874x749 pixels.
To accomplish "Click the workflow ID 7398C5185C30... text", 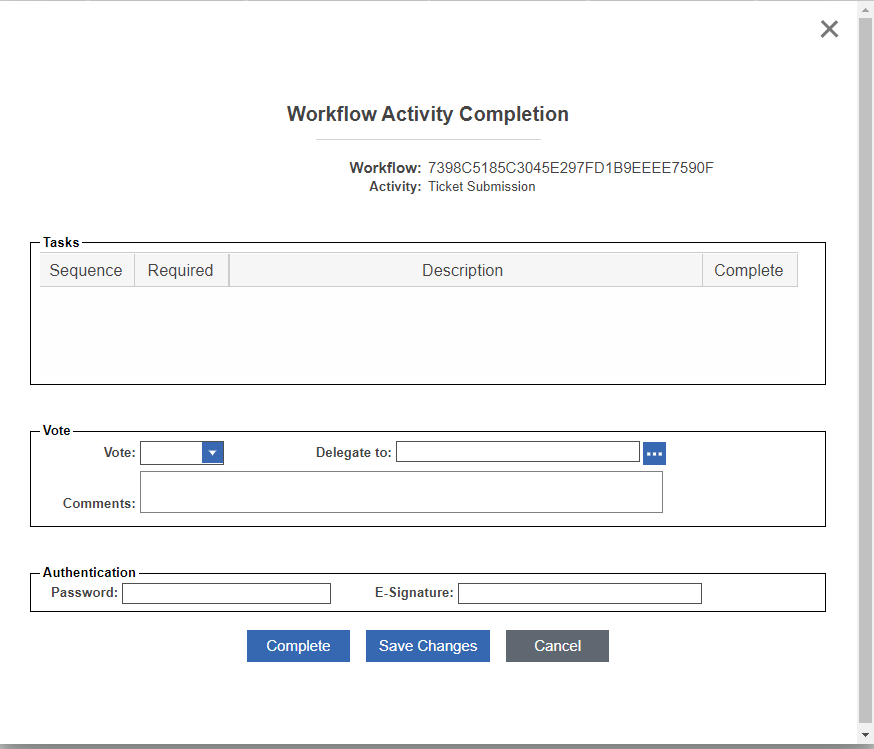I will (570, 168).
